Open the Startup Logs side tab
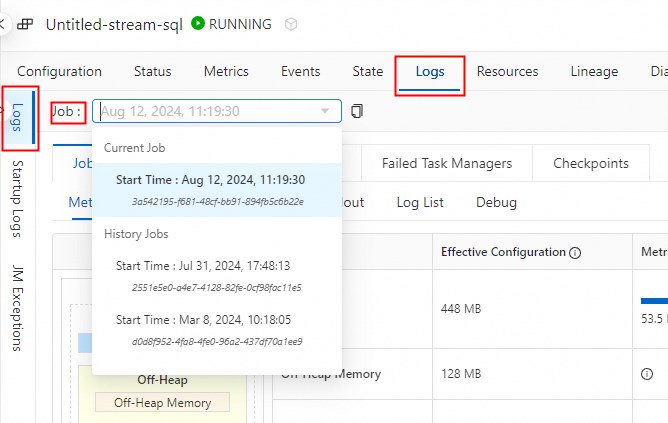 [17, 199]
